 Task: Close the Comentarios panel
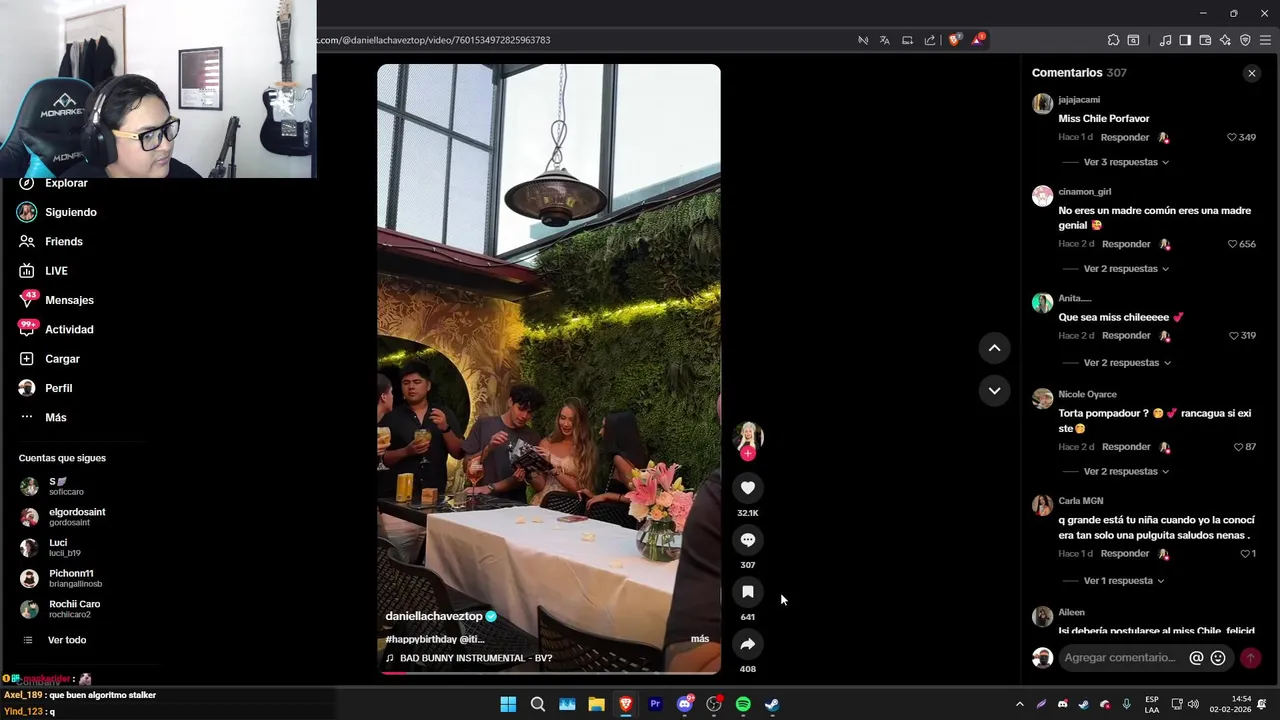pos(1251,73)
